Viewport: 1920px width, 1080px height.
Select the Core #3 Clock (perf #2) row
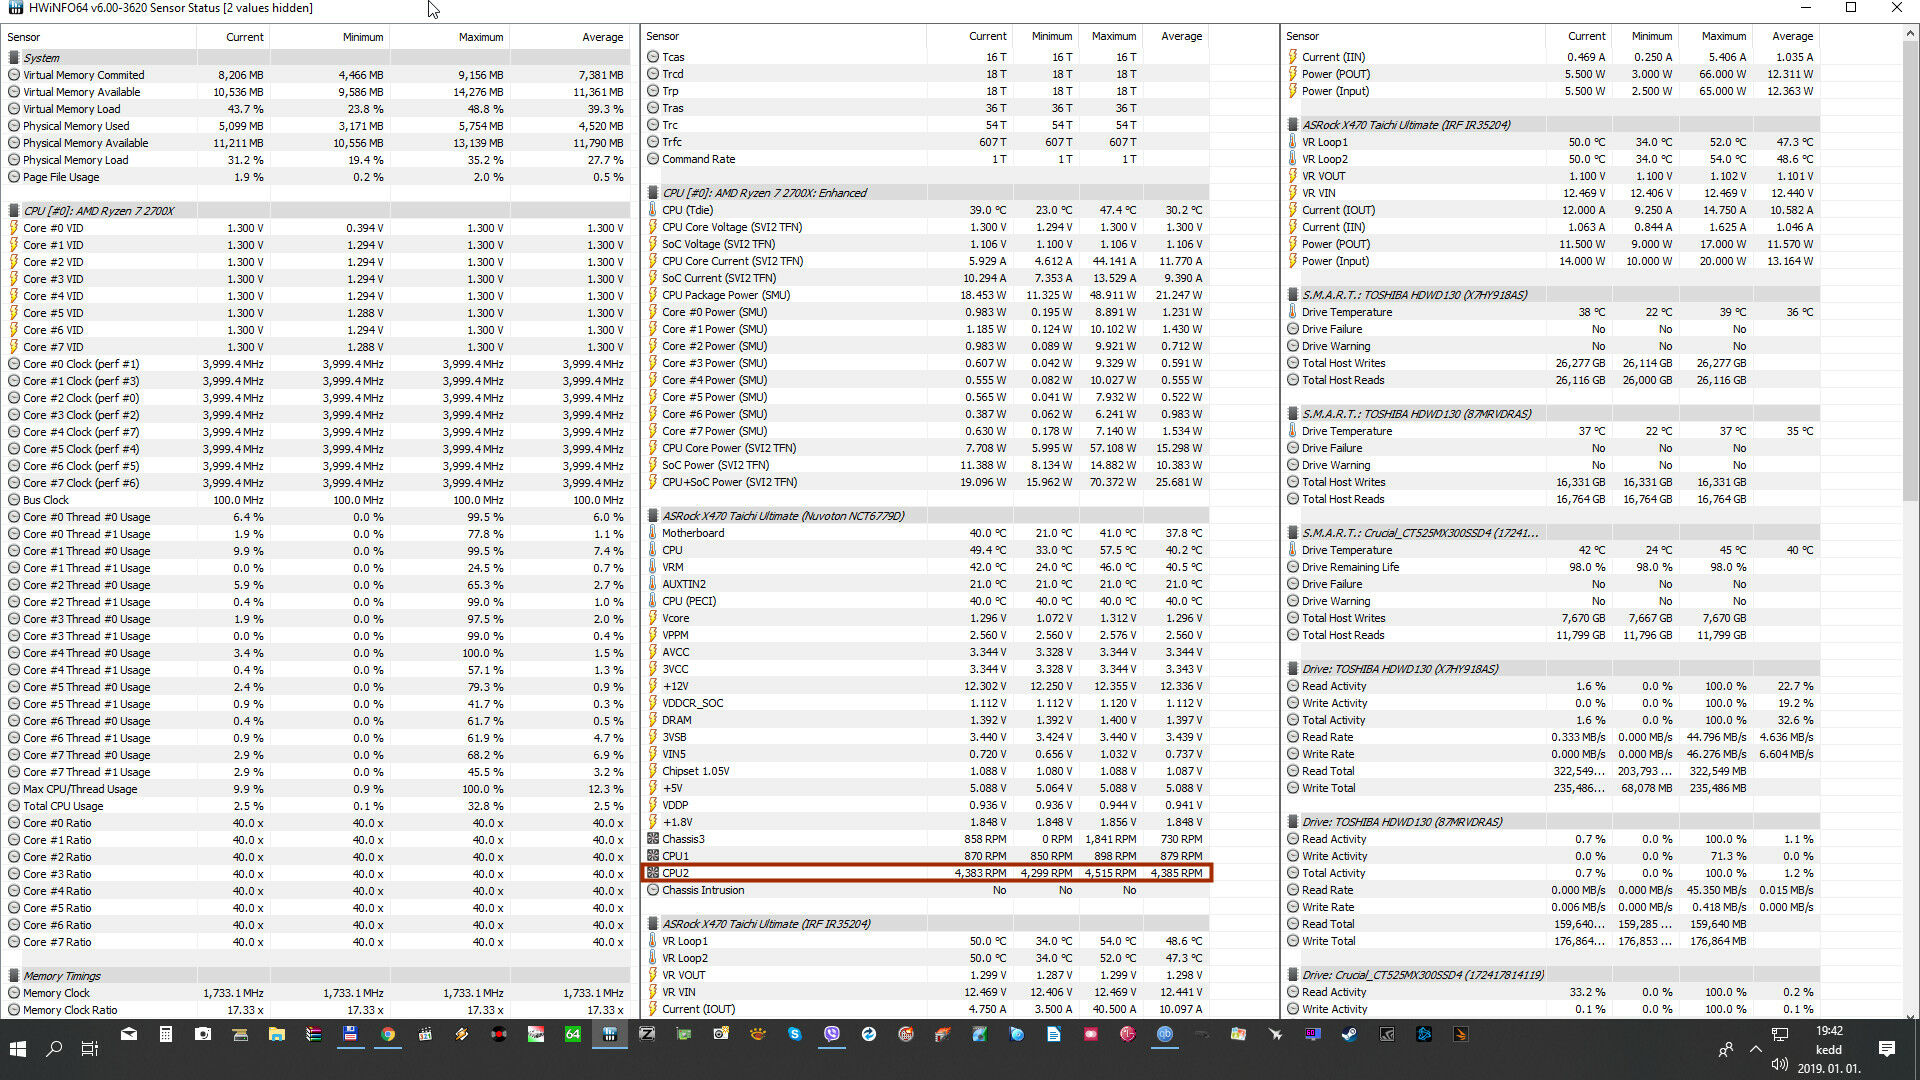(x=316, y=415)
